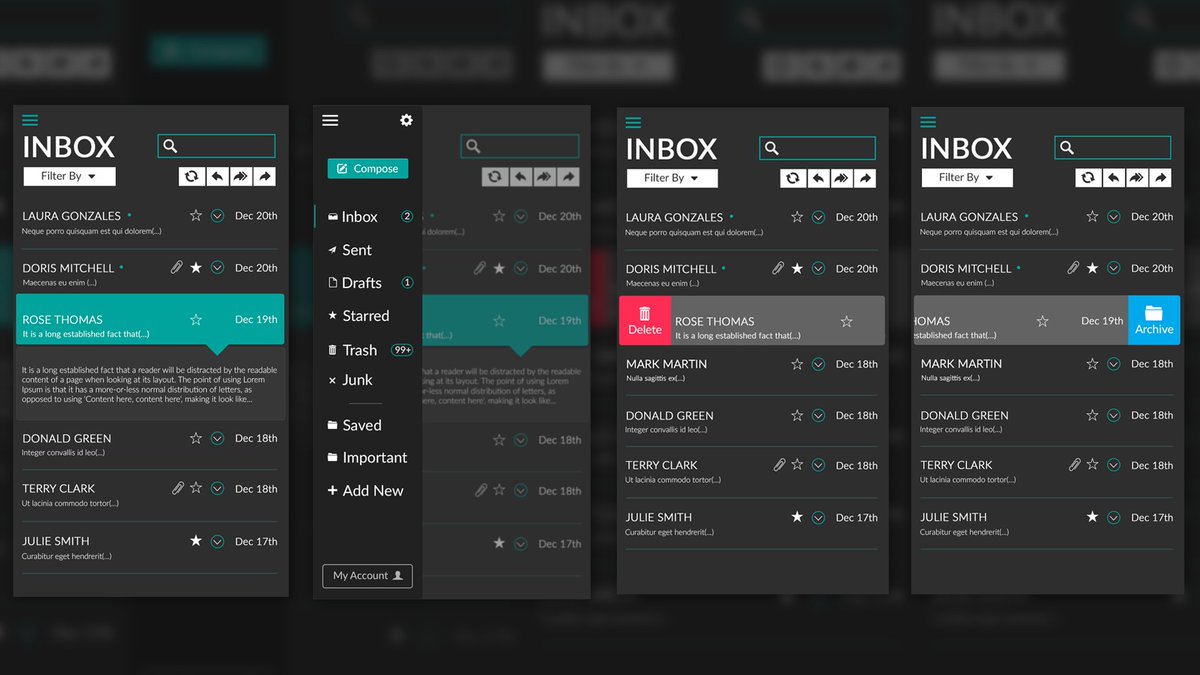Open the Saved folder in the drawer
The width and height of the screenshot is (1200, 675).
pos(354,425)
